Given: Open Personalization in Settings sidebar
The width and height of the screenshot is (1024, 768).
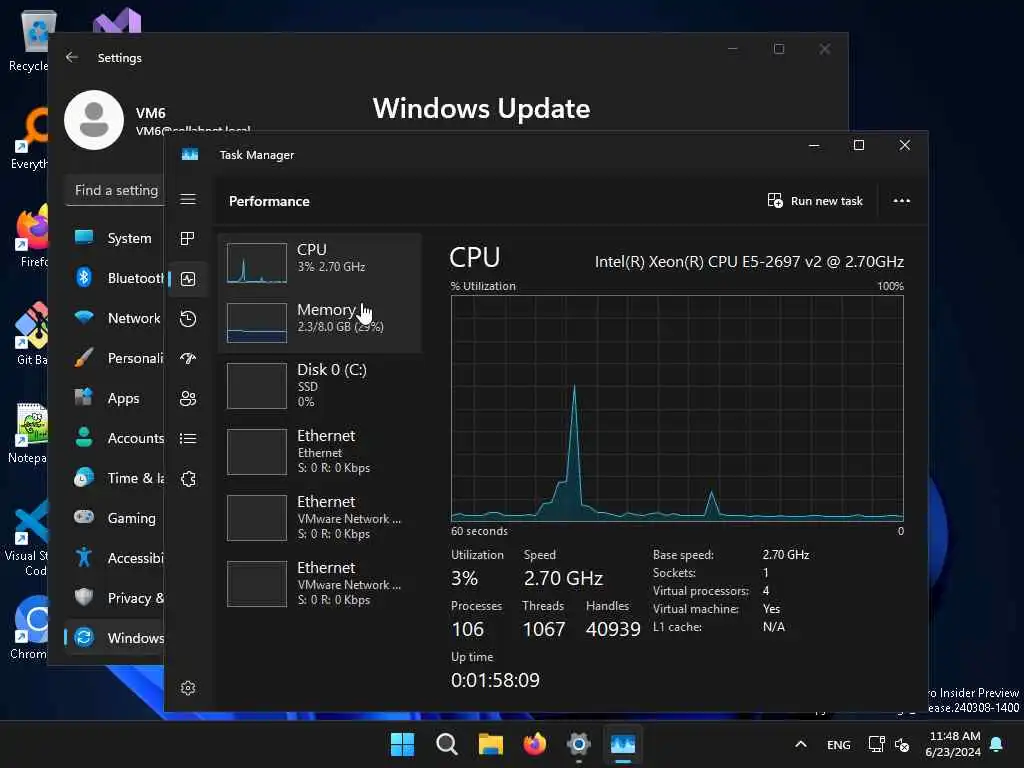Looking at the screenshot, I should coord(115,358).
